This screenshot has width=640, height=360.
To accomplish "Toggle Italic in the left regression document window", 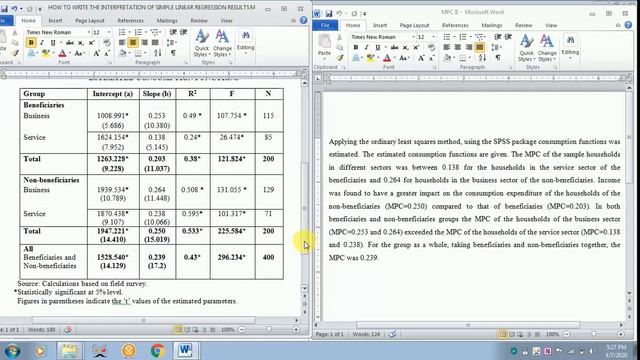I will point(42,43).
